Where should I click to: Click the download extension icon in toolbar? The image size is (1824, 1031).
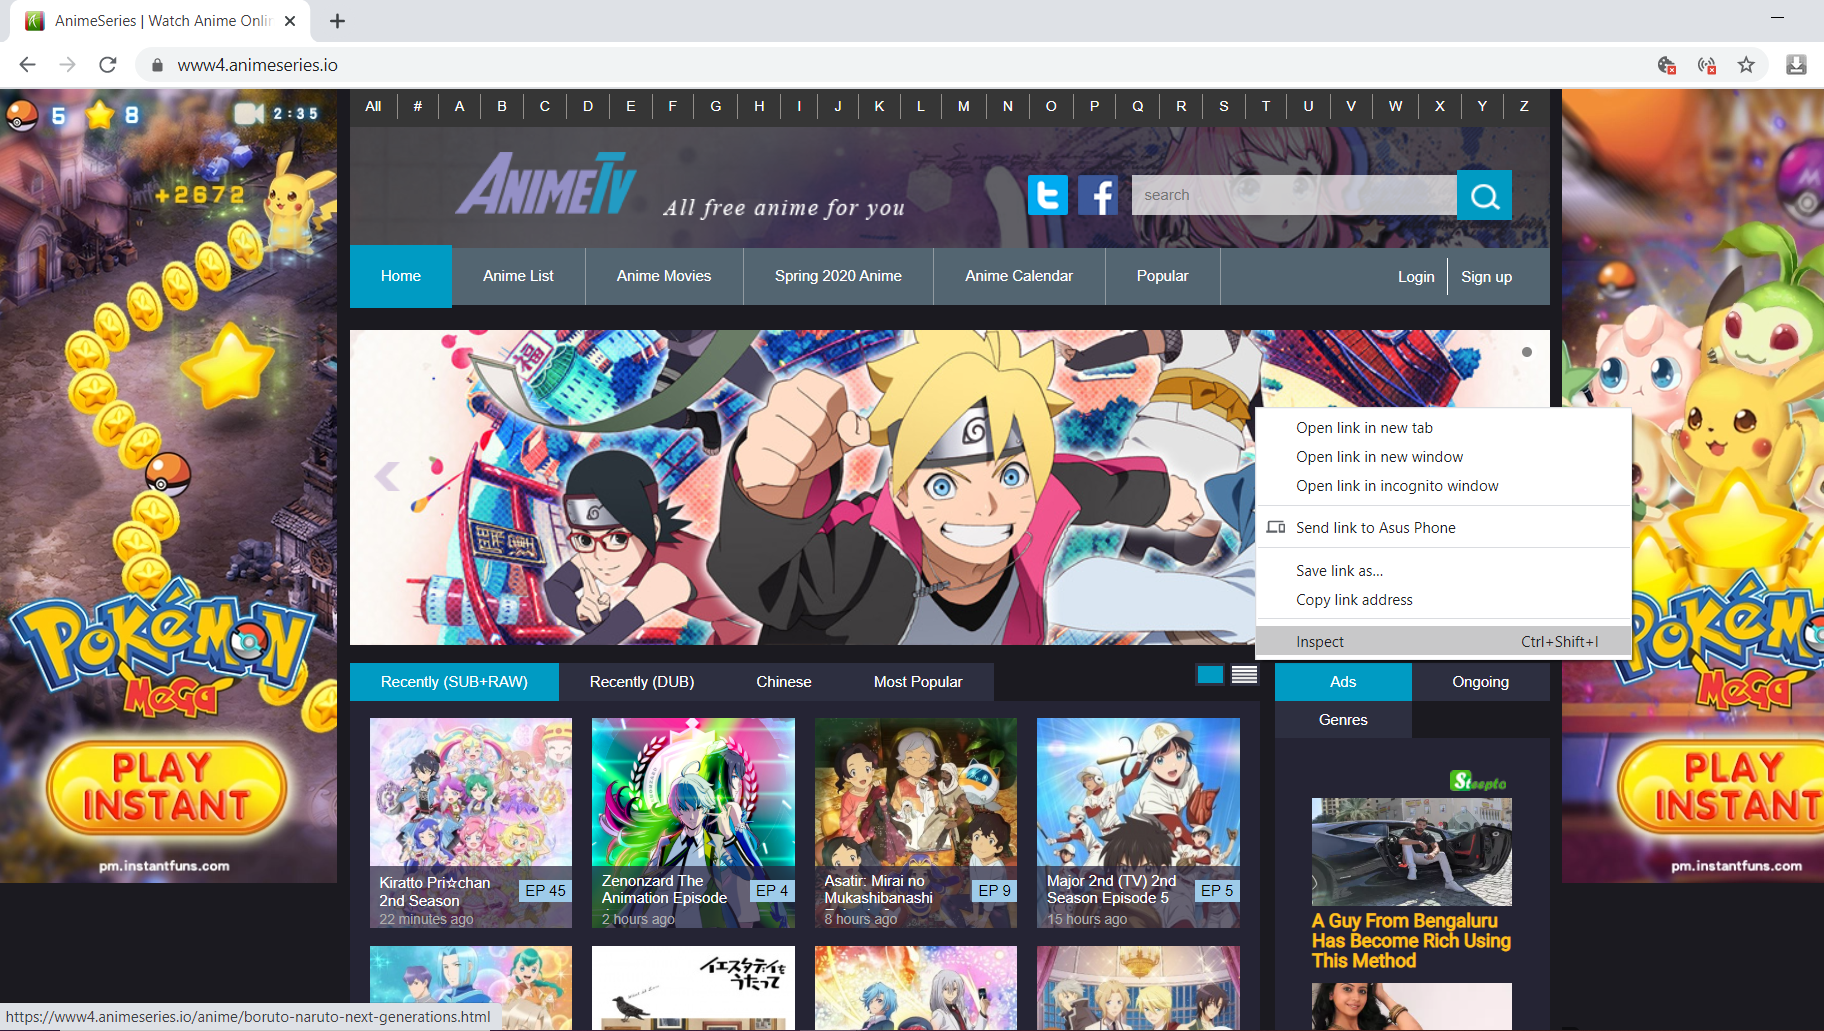pos(1796,65)
